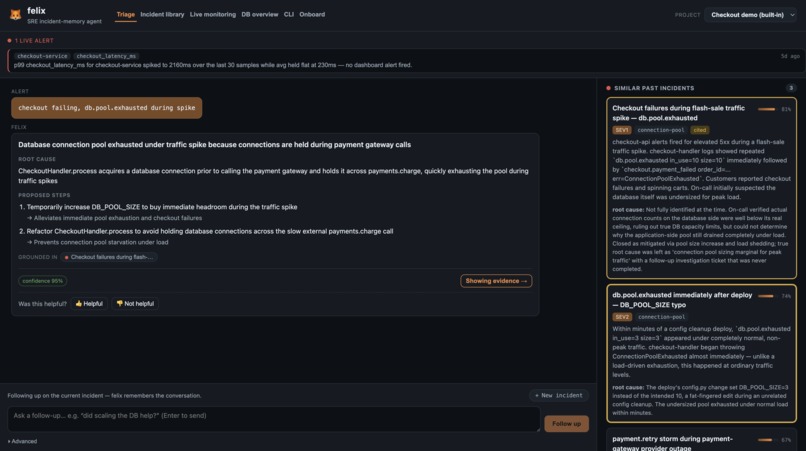
Task: Click the felix fox logo icon
Action: (x=15, y=15)
